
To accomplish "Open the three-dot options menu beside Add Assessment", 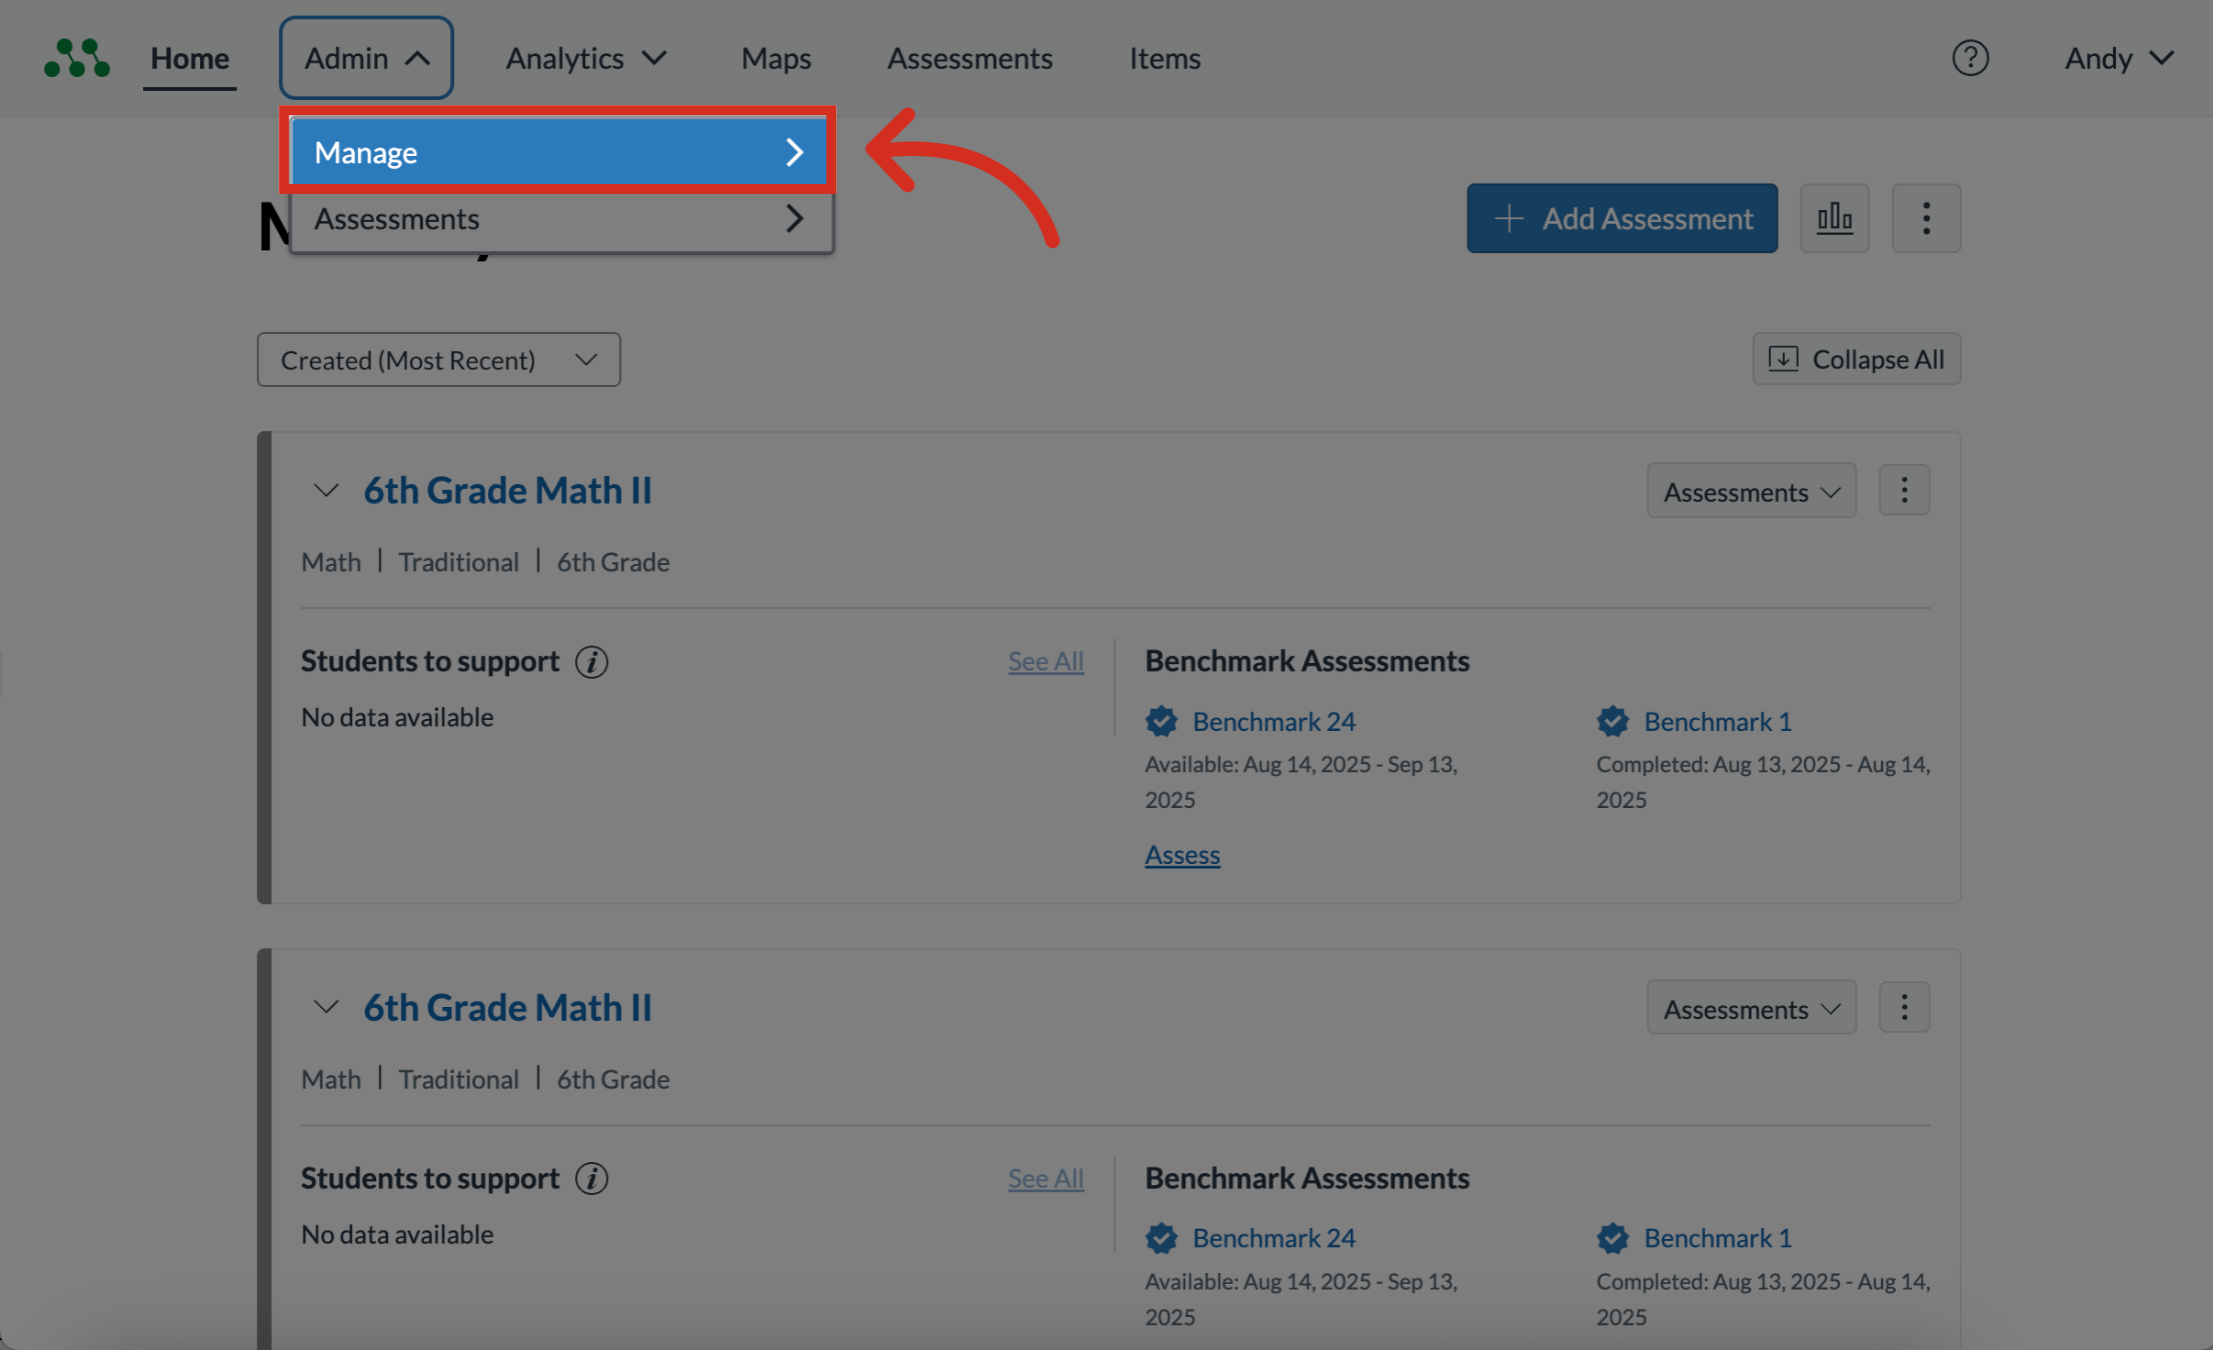I will (x=1925, y=217).
